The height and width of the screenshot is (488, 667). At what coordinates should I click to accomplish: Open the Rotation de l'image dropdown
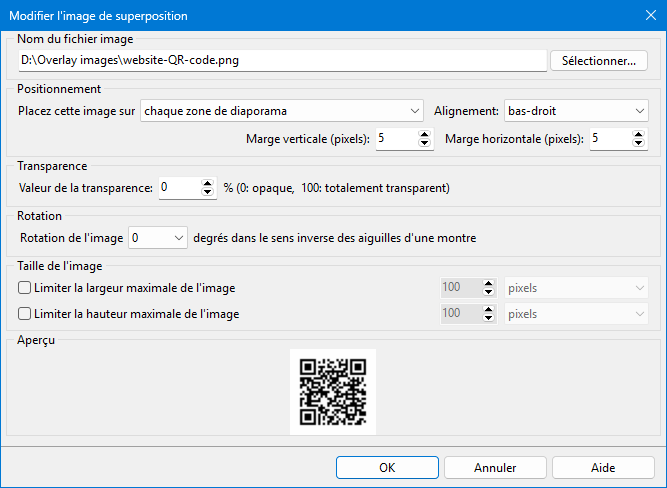point(158,238)
